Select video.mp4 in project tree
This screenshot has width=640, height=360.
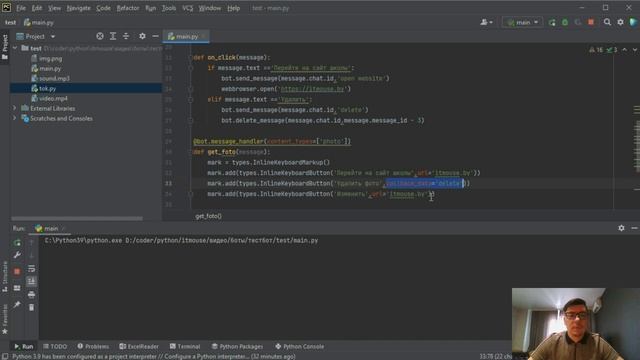(x=49, y=98)
